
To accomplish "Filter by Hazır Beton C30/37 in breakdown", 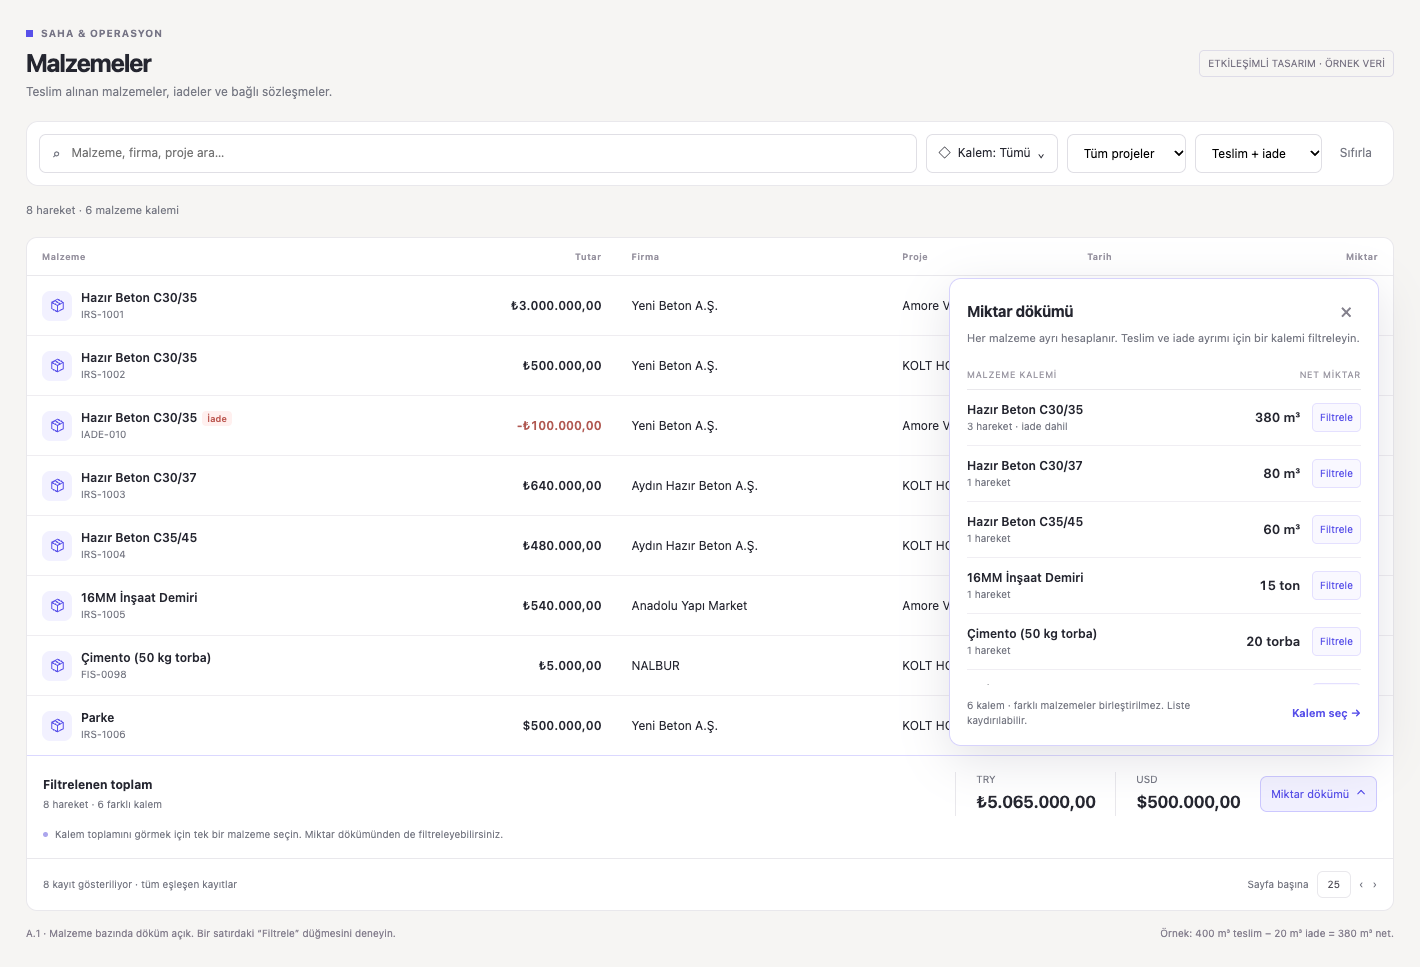I will point(1336,474).
